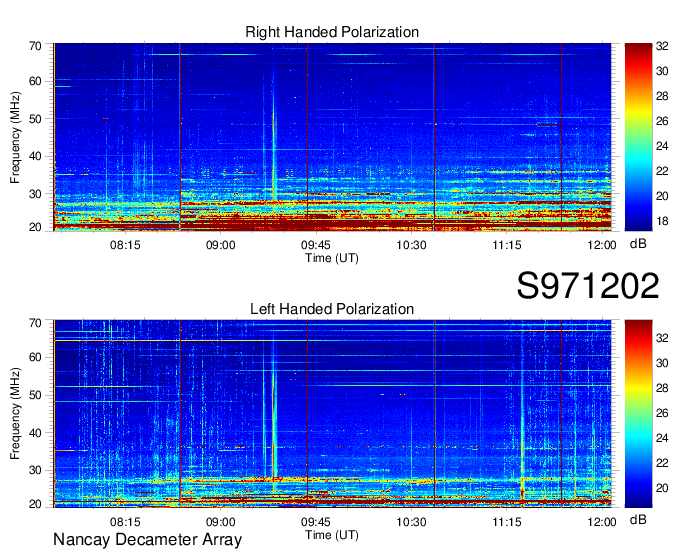Click the "Left Handed Polarization" plot title

[332, 309]
